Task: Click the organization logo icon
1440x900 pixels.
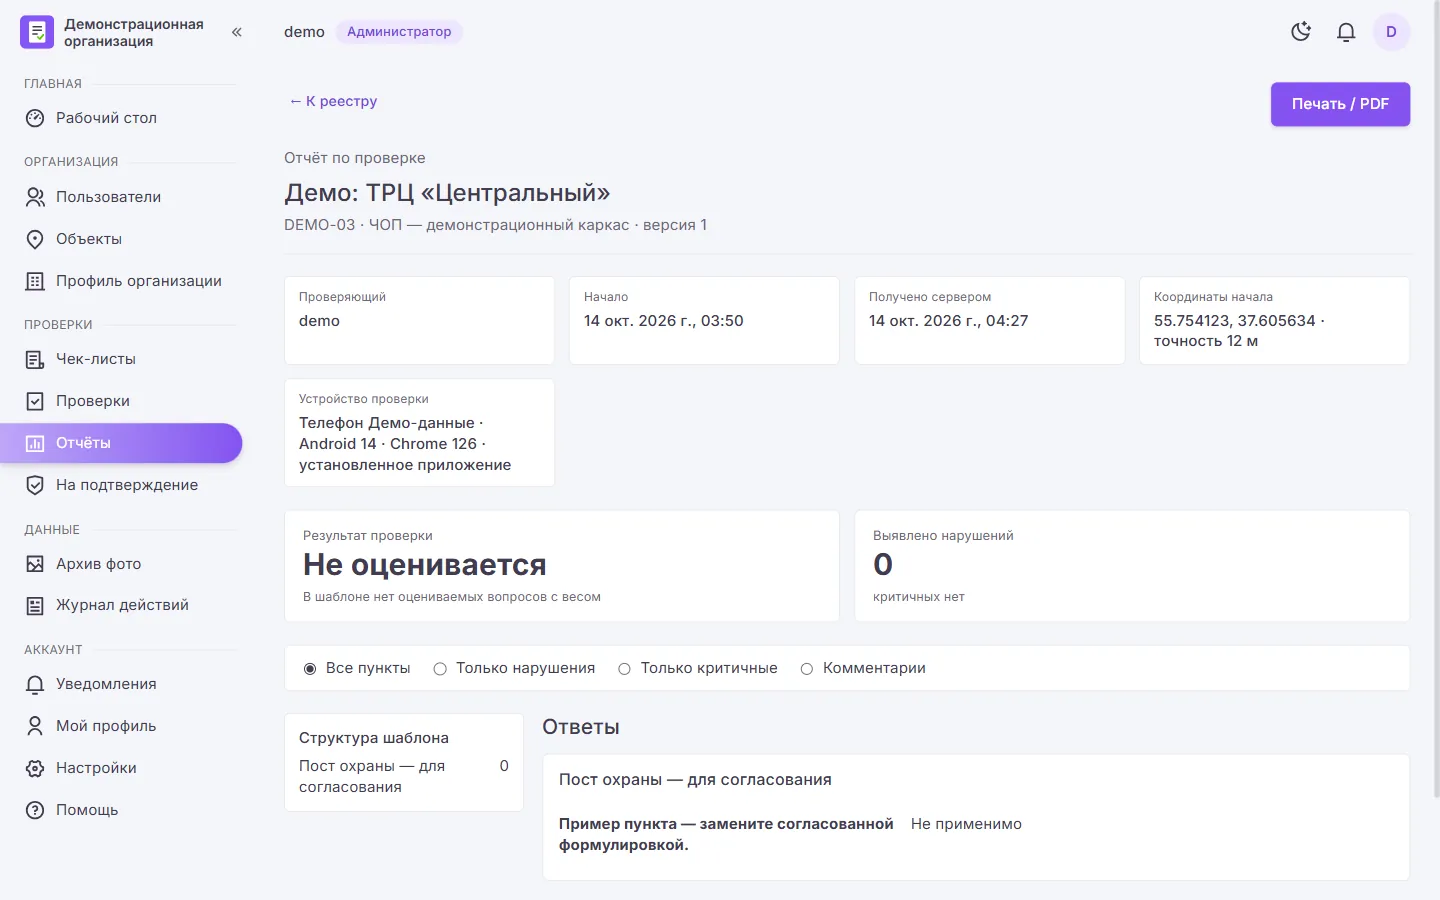Action: (37, 32)
